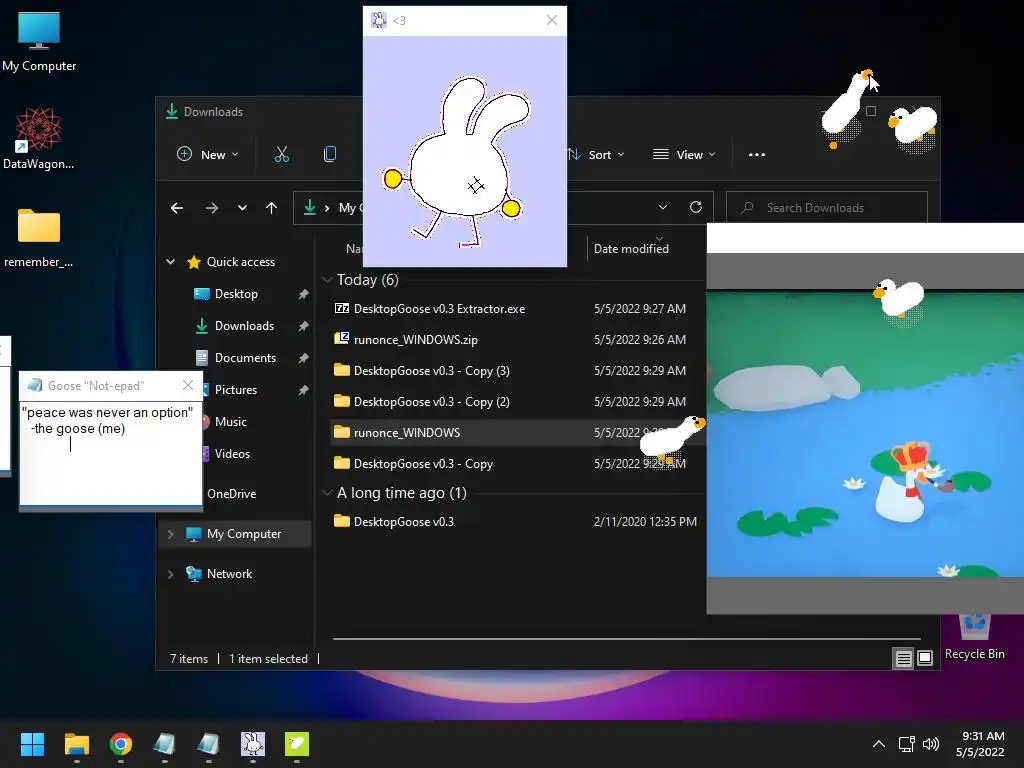Open My Computer desktop icon
Image resolution: width=1024 pixels, height=768 pixels.
coord(39,41)
